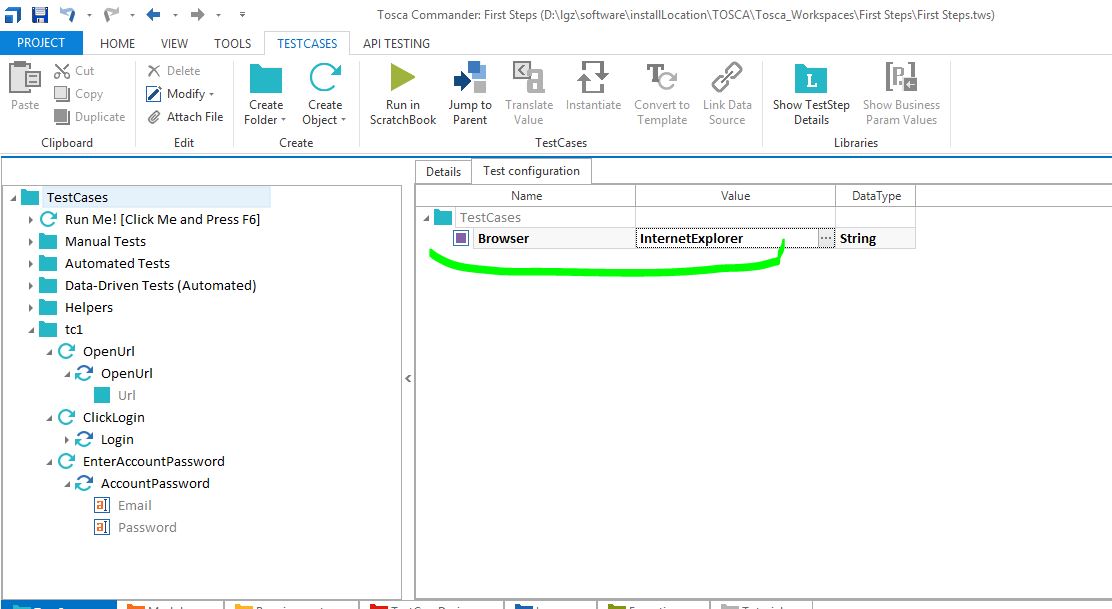Click the Duplicate icon
The height and width of the screenshot is (609, 1112).
pos(62,116)
